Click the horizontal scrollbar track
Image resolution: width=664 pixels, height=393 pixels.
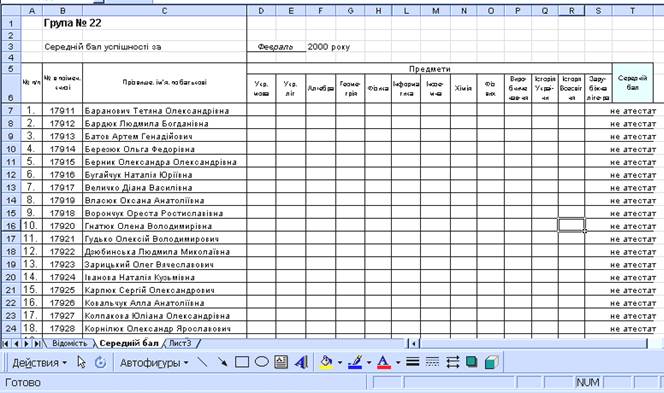point(534,343)
